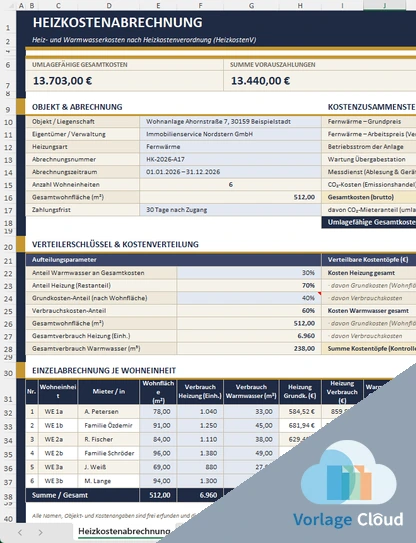Select column header D
This screenshot has height=543, width=416.
pyautogui.click(x=109, y=5)
